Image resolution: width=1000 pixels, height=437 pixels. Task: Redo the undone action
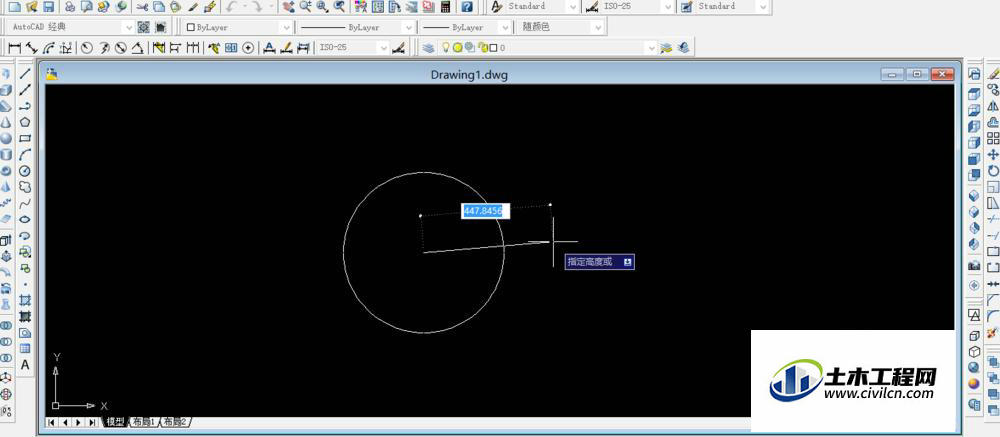pos(258,7)
